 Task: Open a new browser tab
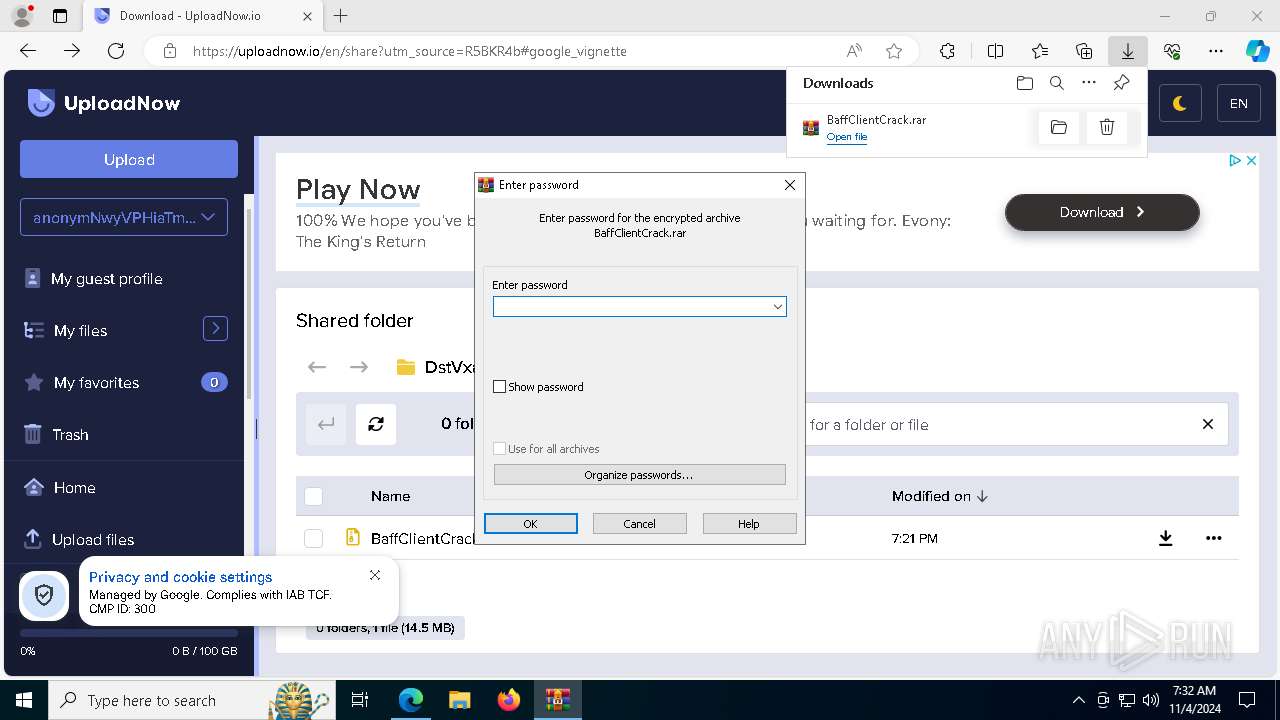[x=341, y=16]
